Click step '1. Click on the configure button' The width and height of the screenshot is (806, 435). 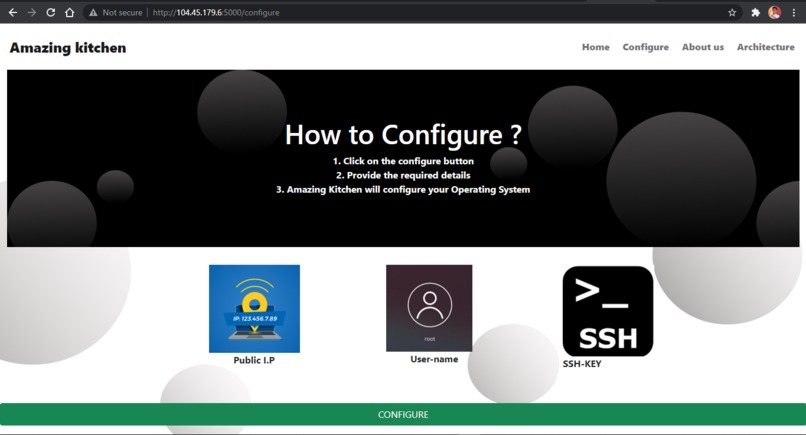pos(404,161)
